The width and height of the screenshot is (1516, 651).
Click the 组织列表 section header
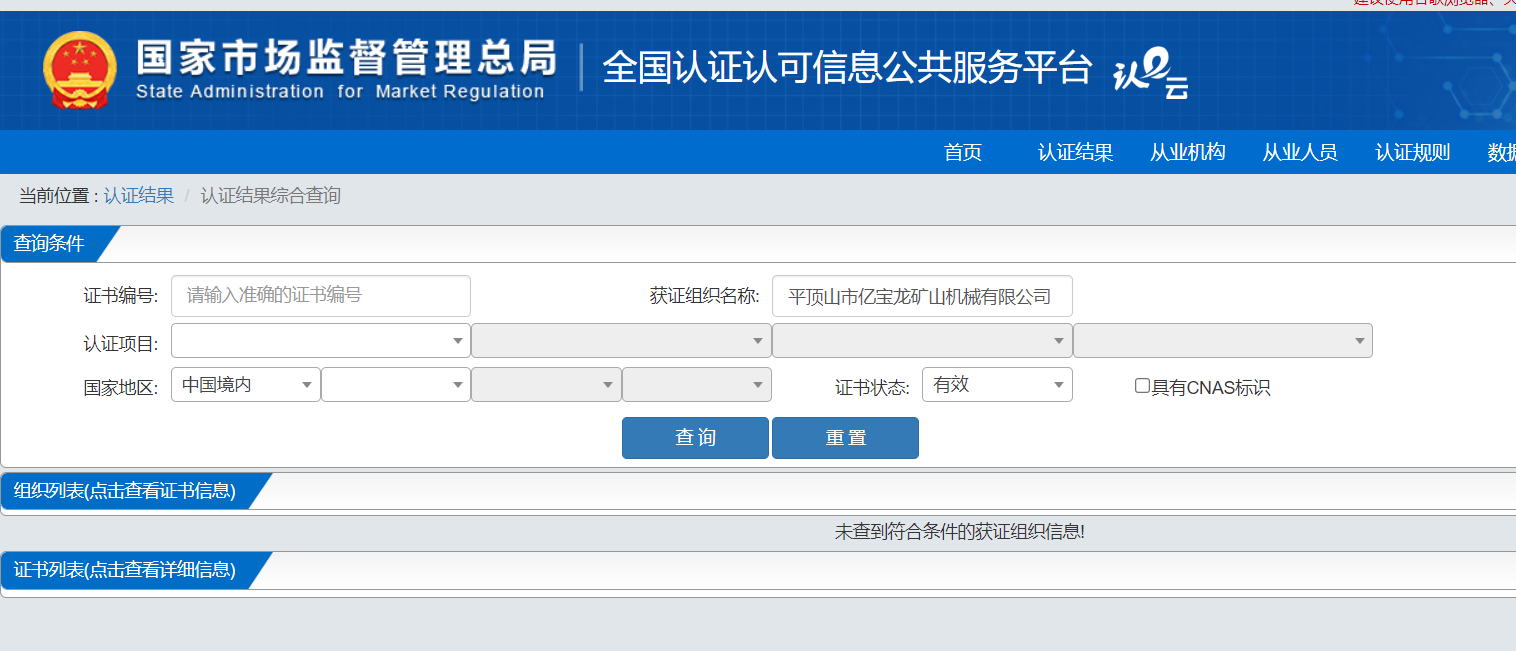pyautogui.click(x=125, y=491)
